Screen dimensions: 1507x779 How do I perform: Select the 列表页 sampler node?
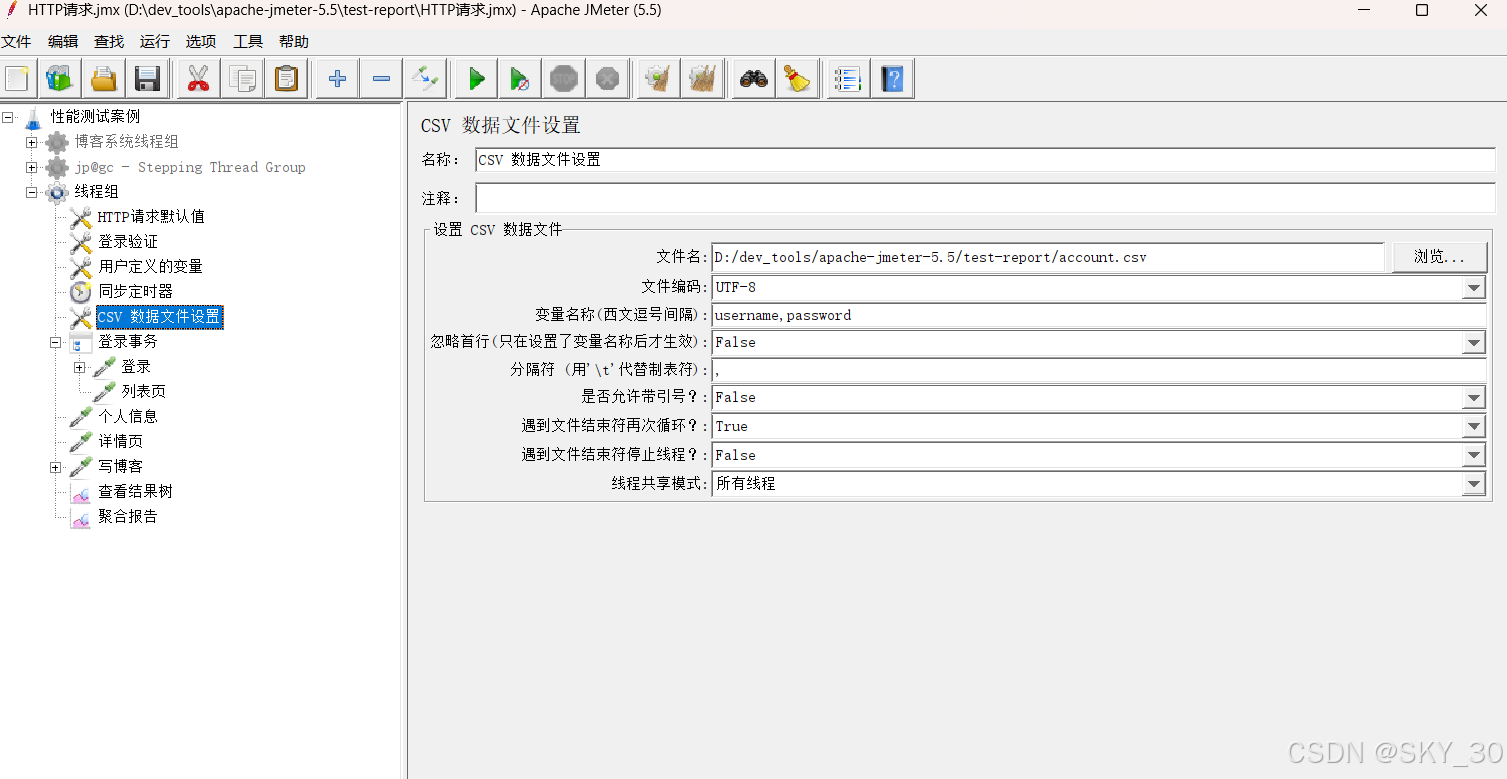(144, 391)
